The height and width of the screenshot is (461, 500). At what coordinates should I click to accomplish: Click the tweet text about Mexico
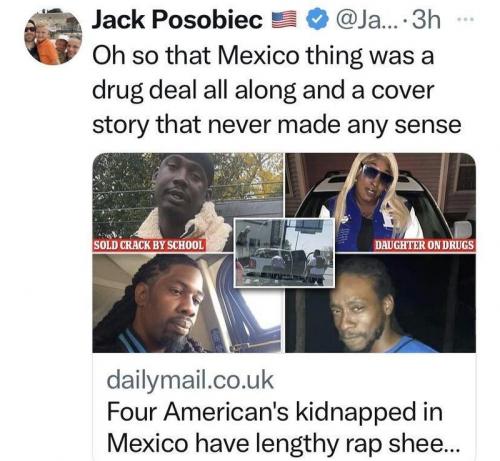[x=276, y=90]
